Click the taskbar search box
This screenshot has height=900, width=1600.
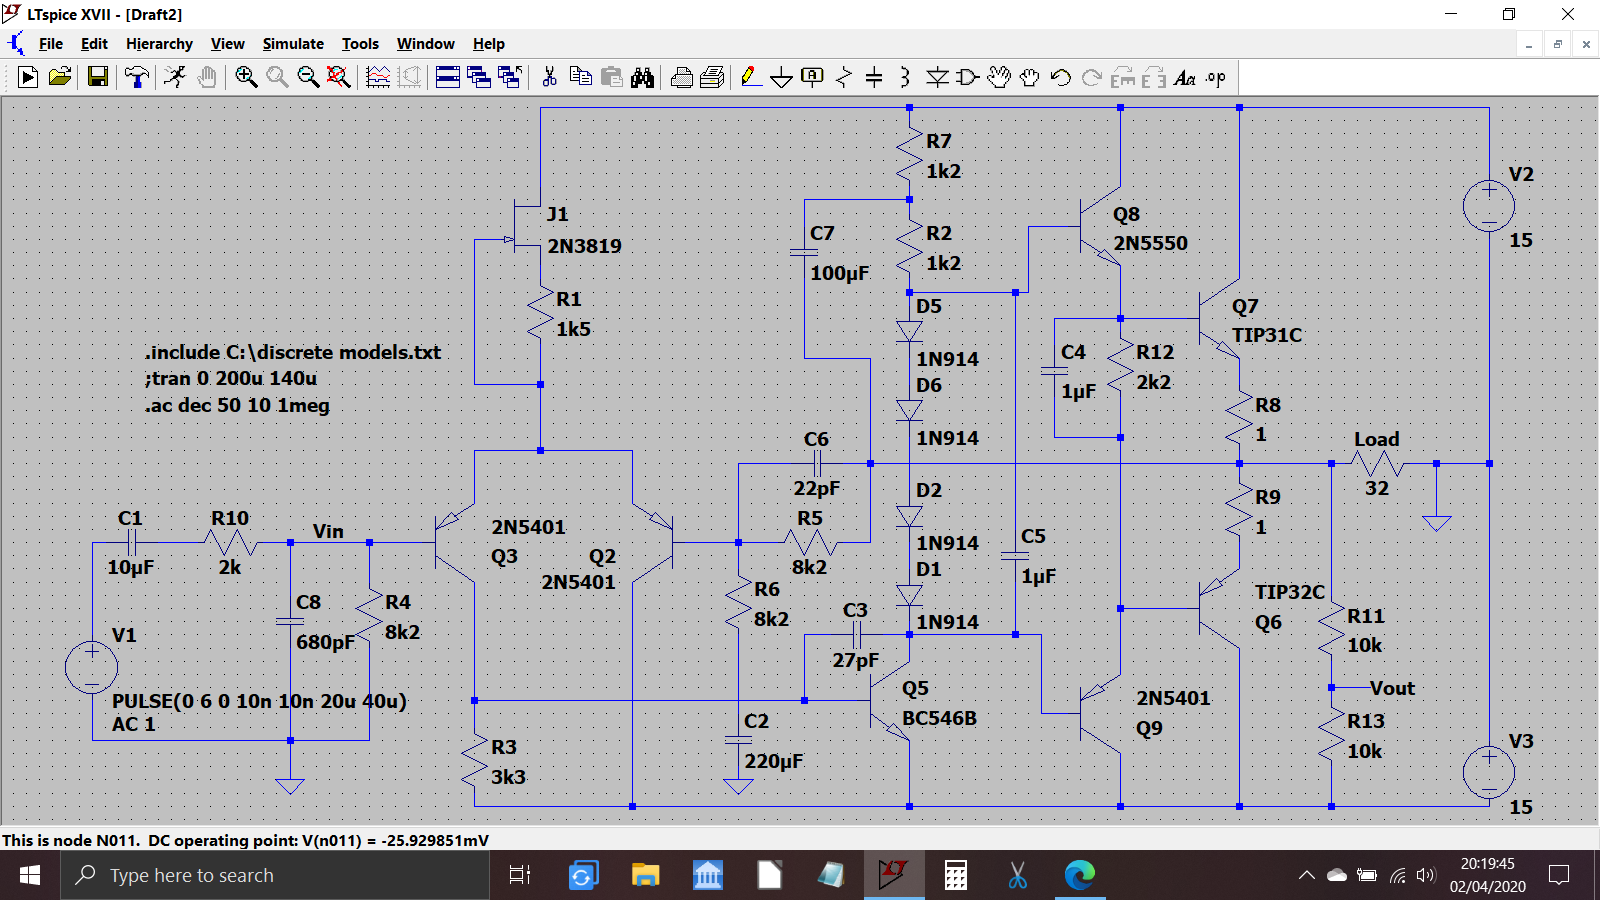275,875
